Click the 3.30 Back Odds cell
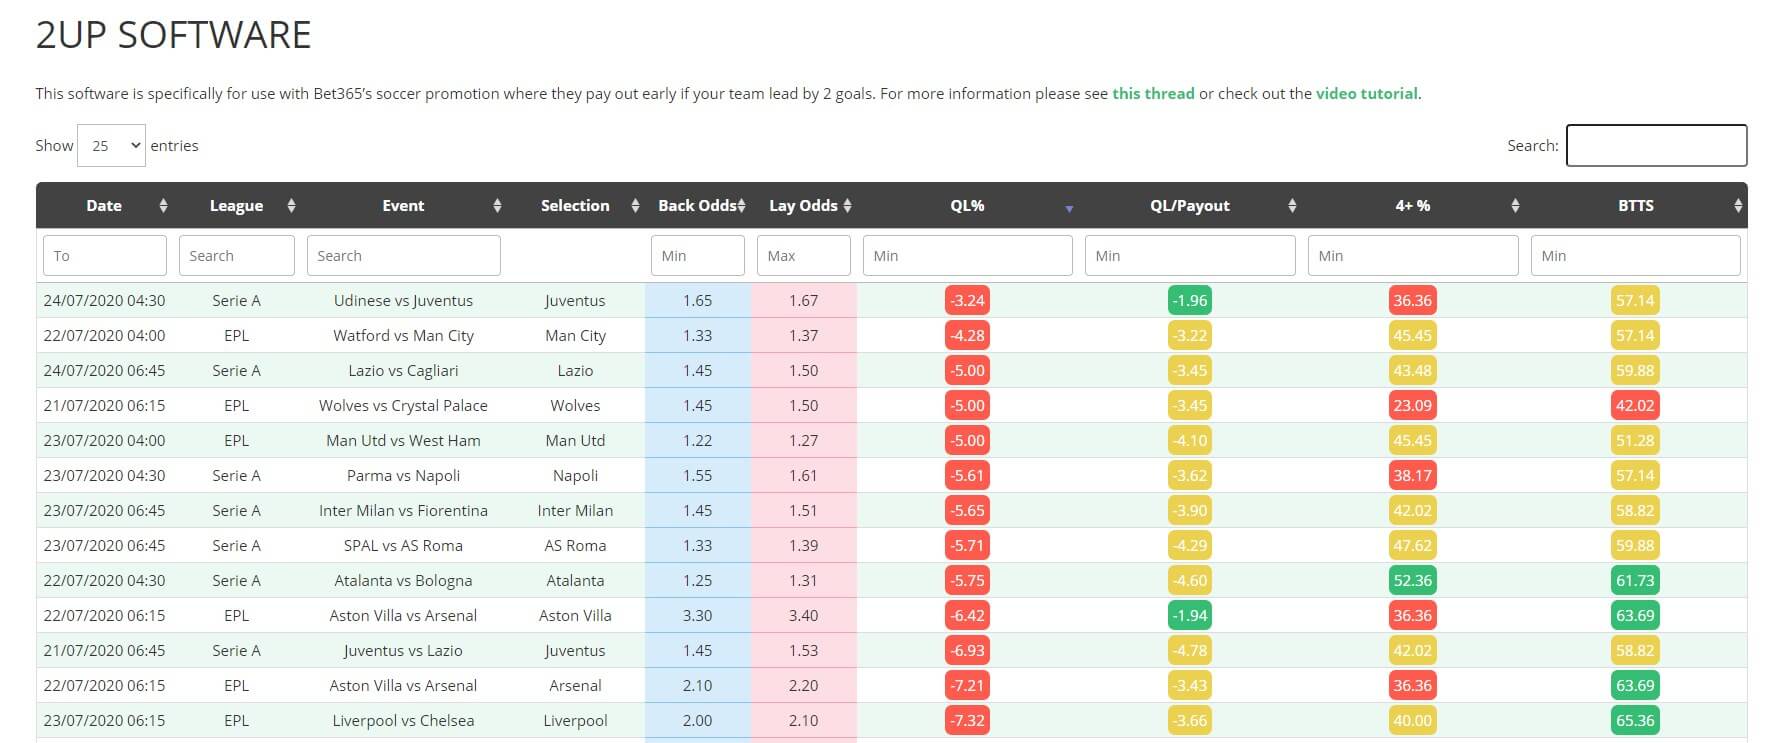Viewport: 1787px width, 743px height. click(x=698, y=616)
